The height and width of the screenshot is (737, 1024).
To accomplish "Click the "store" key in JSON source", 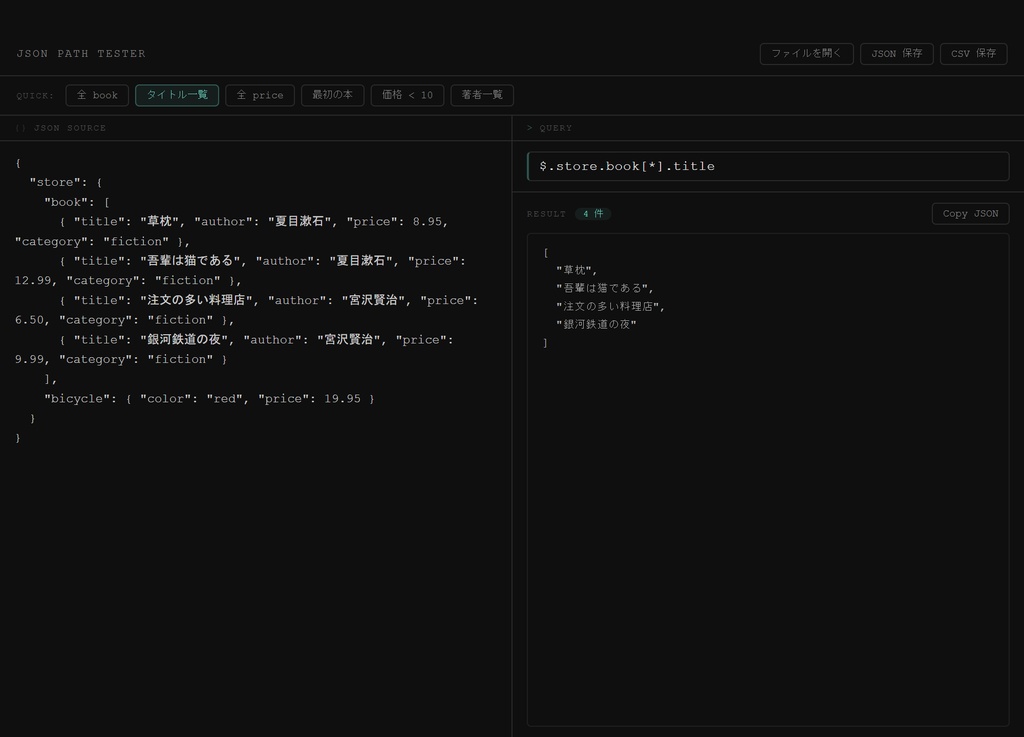I will click(x=55, y=182).
